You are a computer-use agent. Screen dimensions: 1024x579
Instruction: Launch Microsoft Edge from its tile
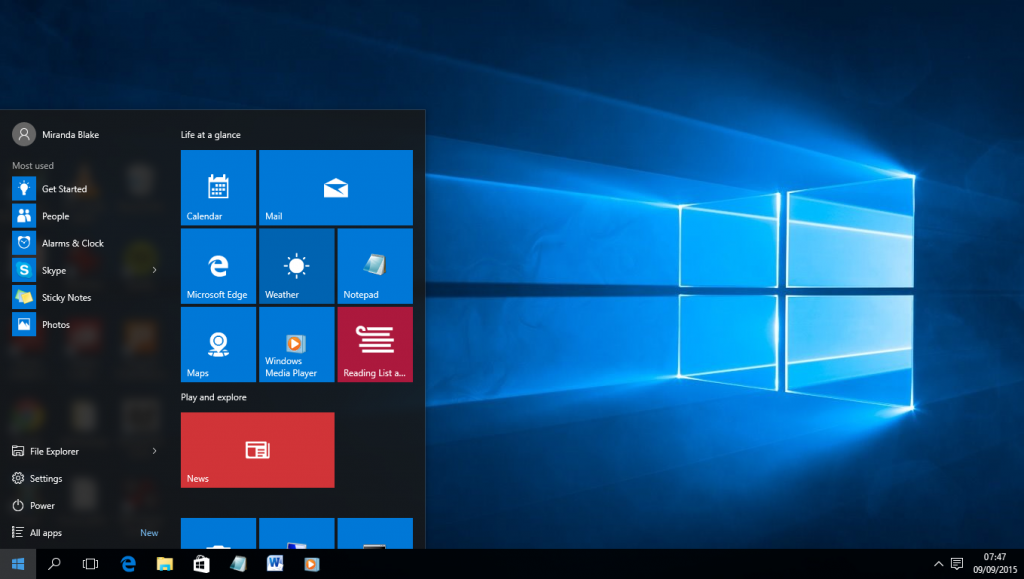pos(218,265)
